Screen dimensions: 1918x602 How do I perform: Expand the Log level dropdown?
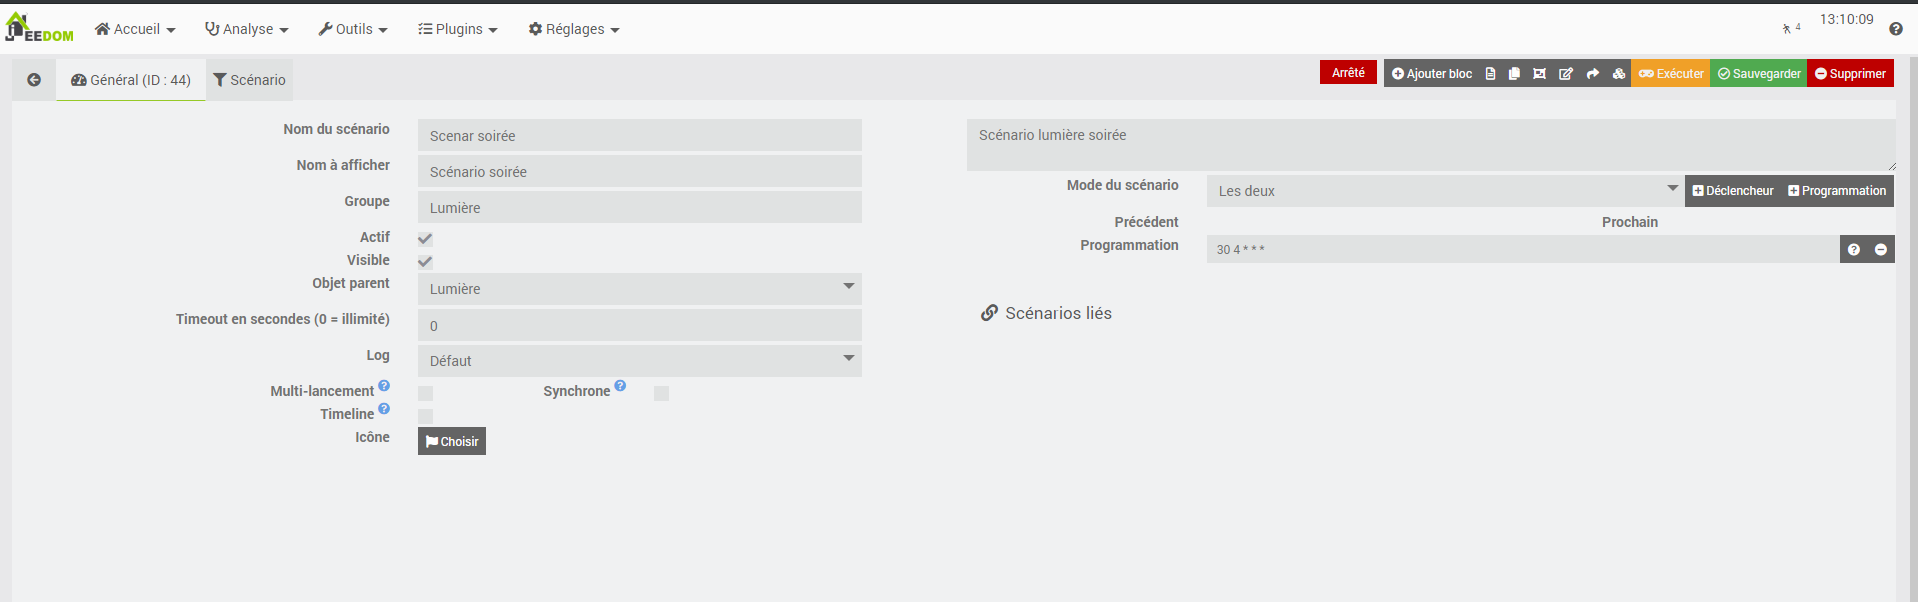click(x=639, y=361)
